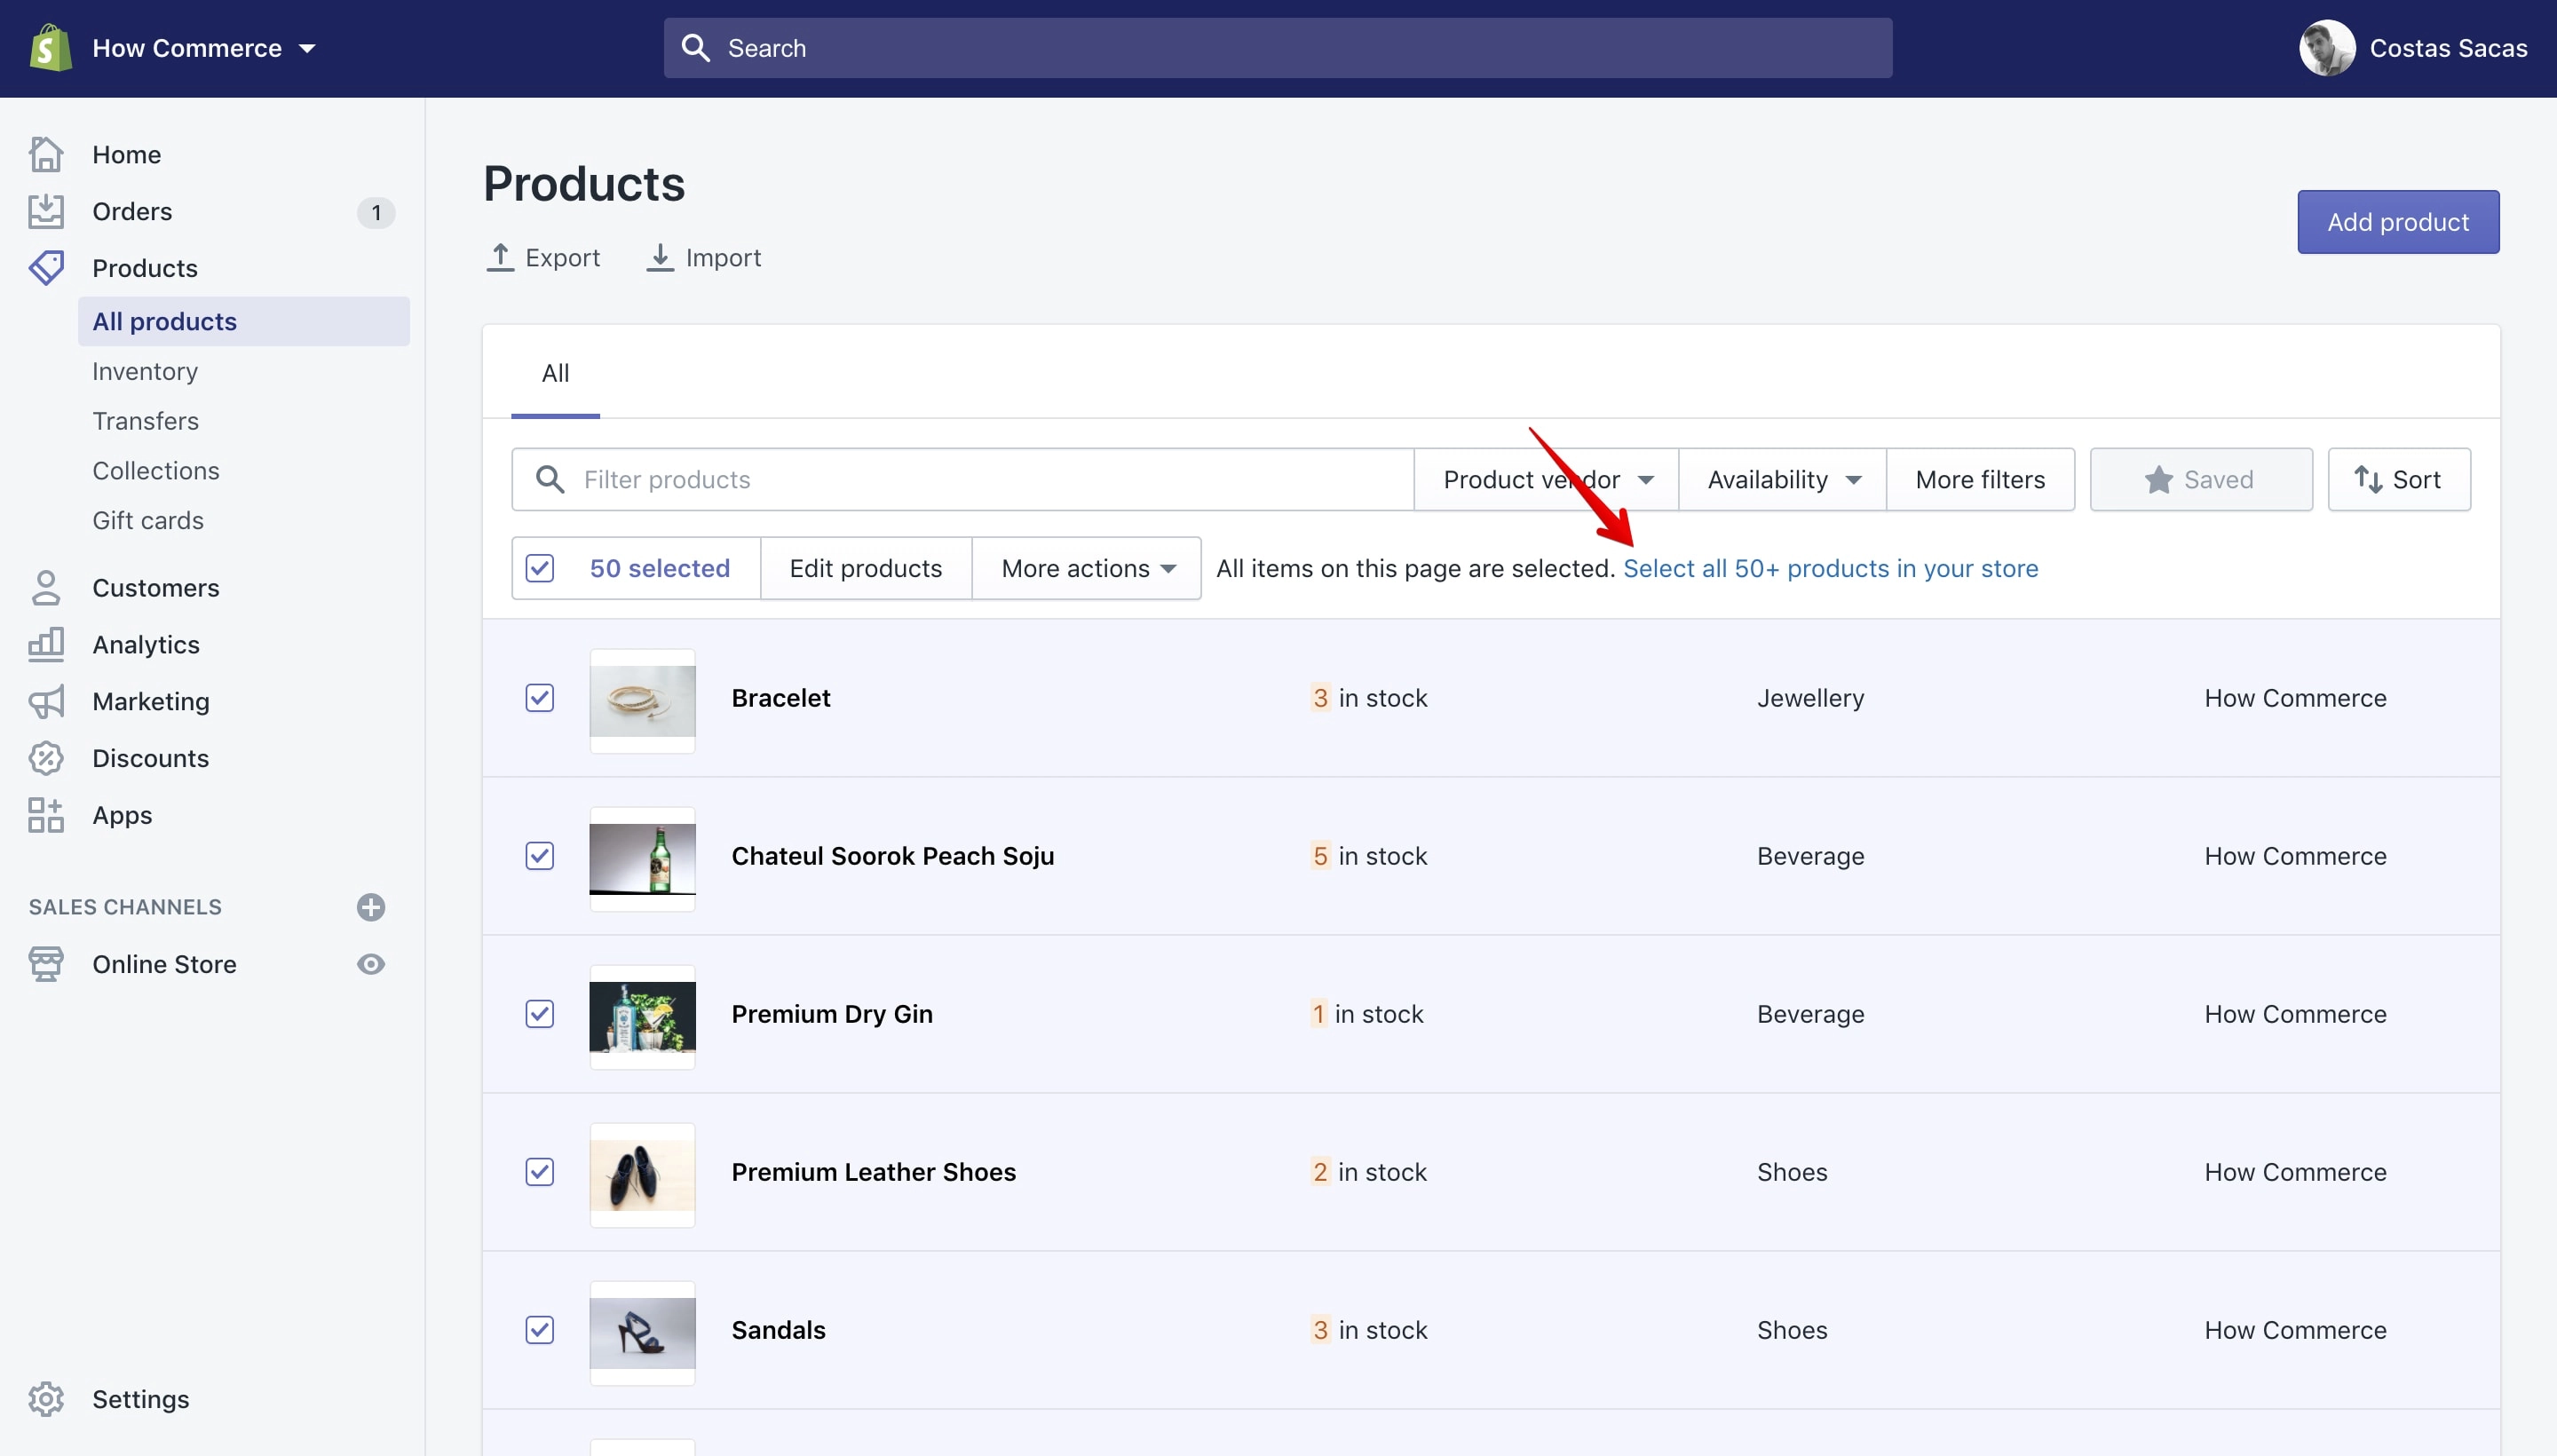Open Orders section
Viewport: 2557px width, 1456px height.
click(x=132, y=211)
